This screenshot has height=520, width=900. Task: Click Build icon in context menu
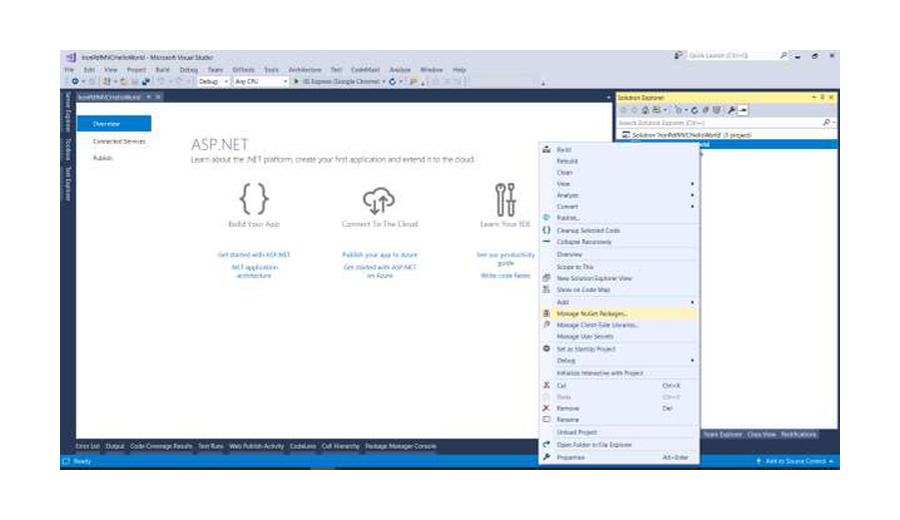(x=546, y=149)
